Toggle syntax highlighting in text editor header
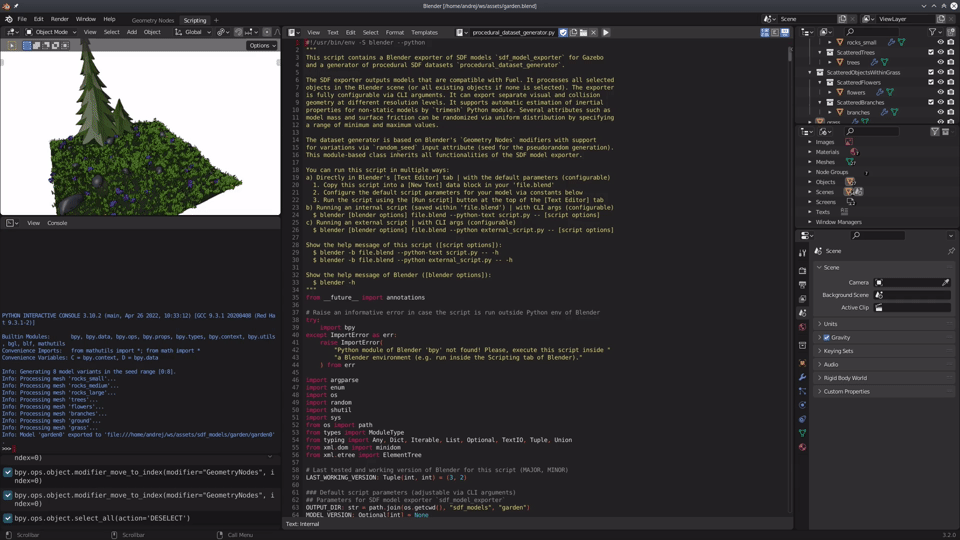The image size is (960, 540). click(x=784, y=32)
